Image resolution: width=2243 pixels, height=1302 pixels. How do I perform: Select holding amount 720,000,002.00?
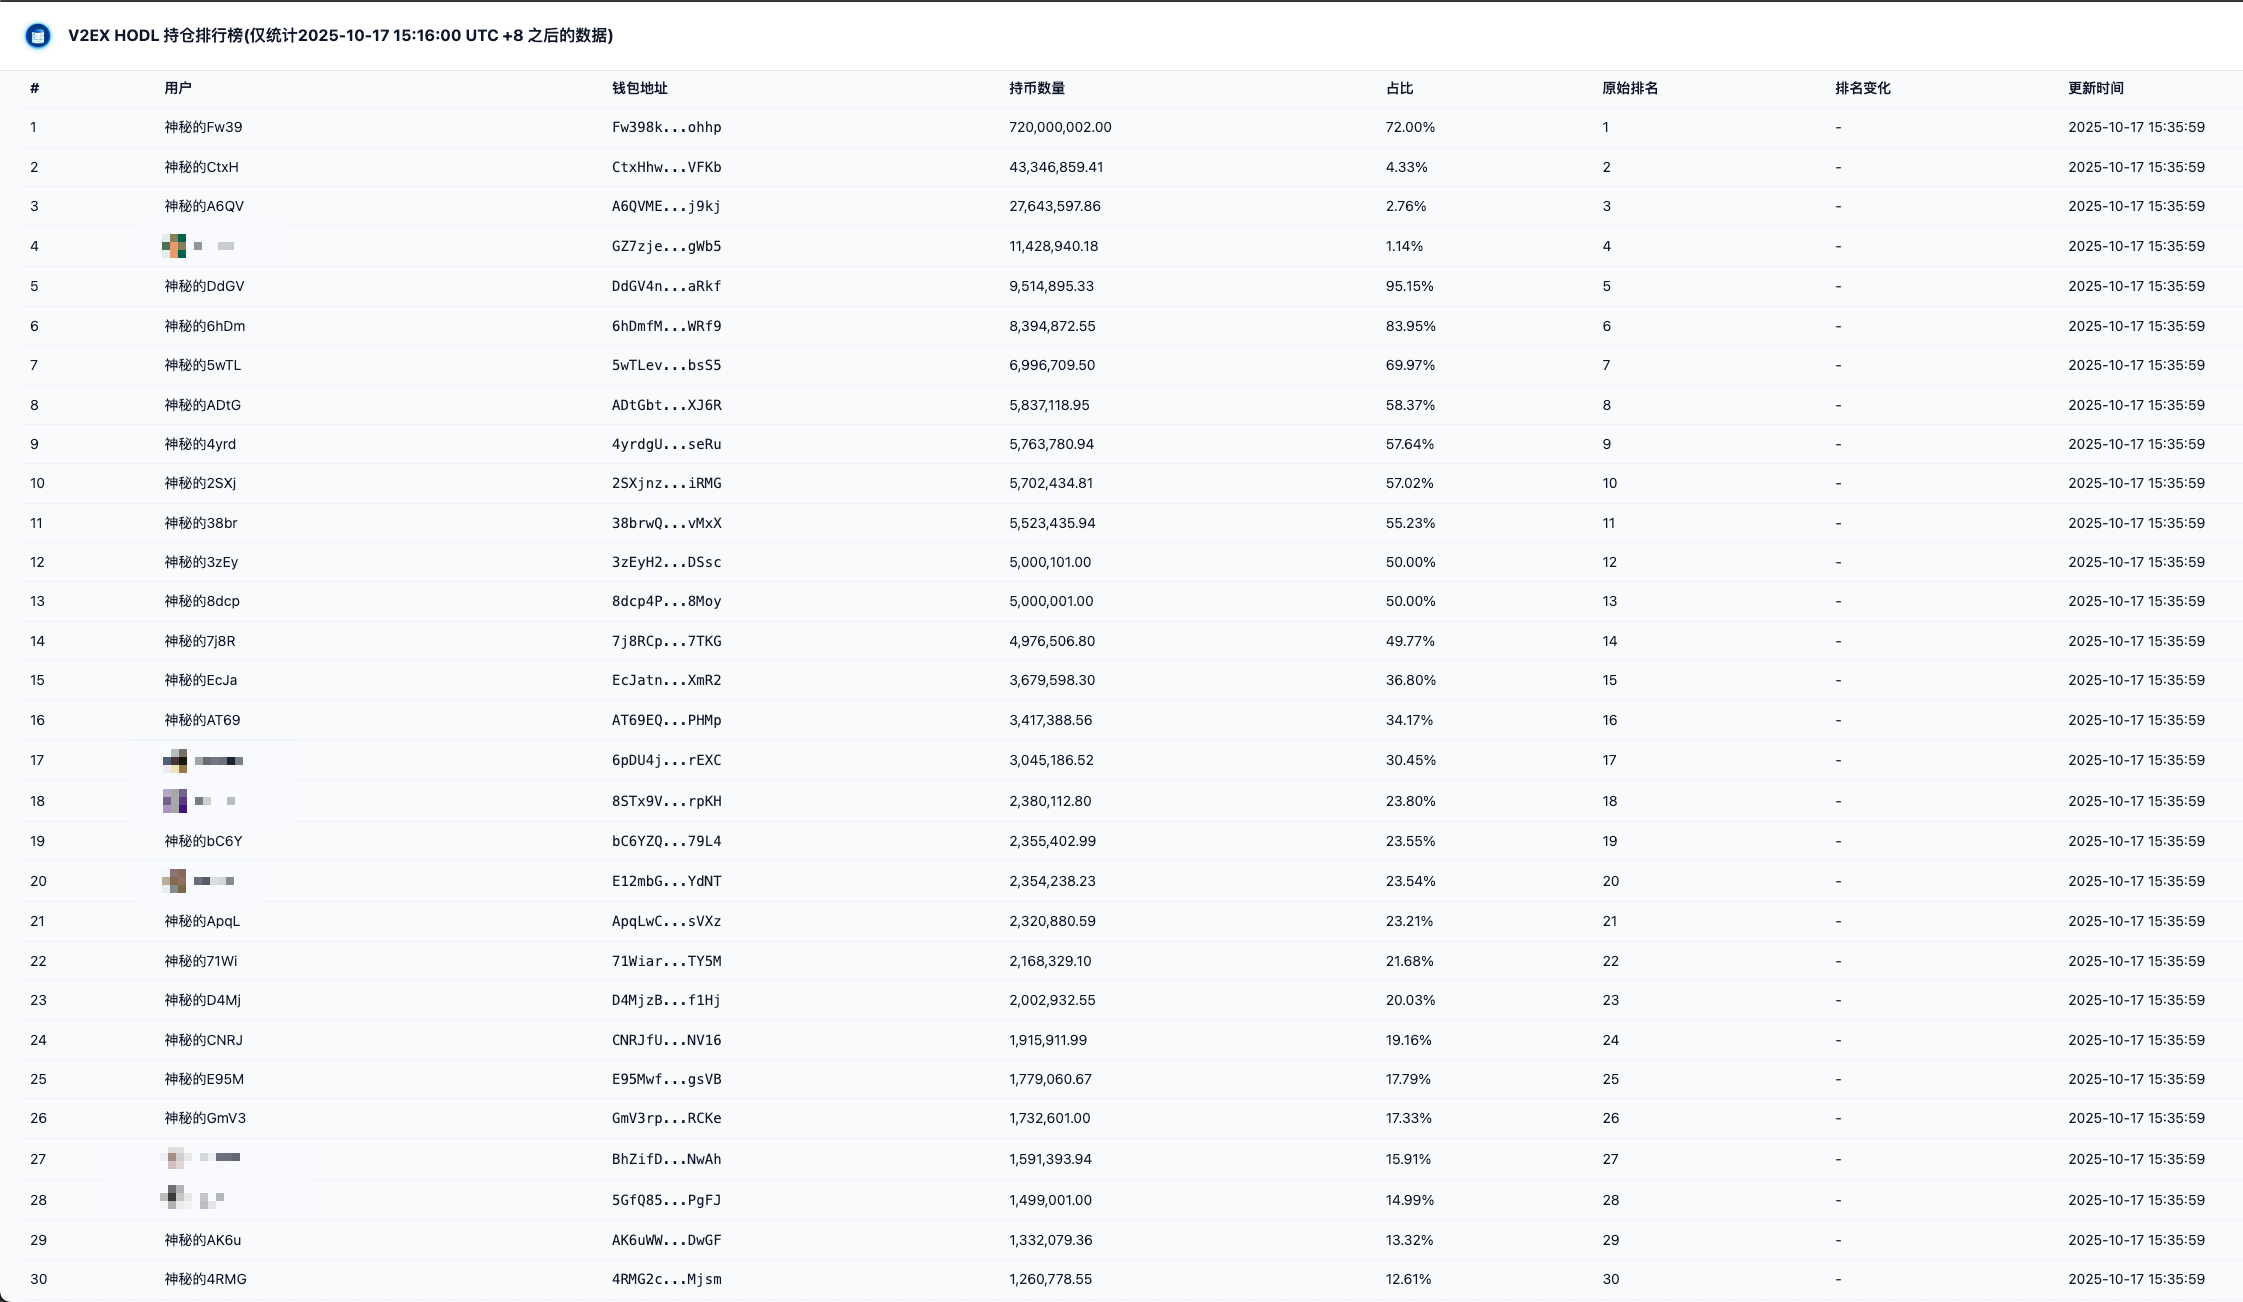1060,127
